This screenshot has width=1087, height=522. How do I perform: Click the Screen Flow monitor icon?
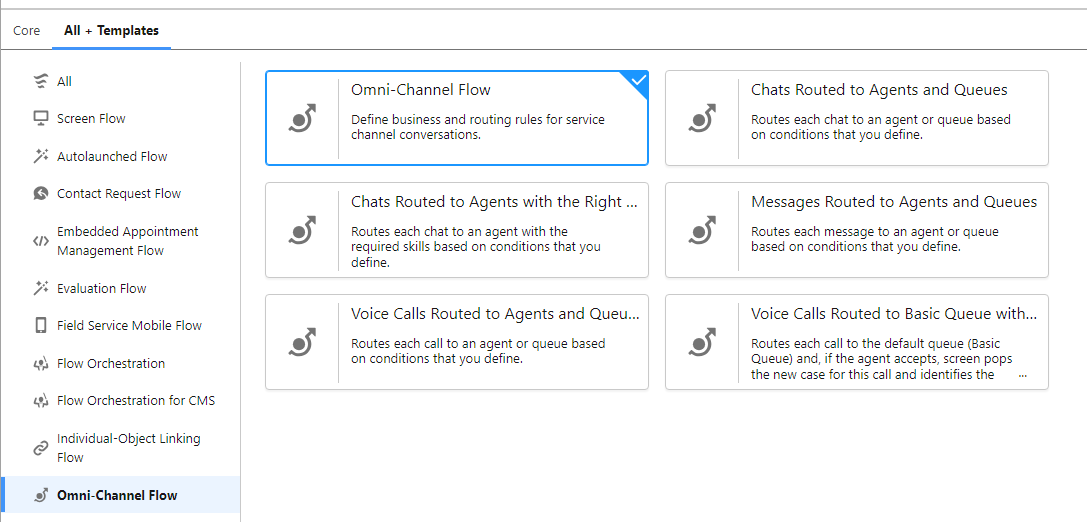(x=41, y=119)
